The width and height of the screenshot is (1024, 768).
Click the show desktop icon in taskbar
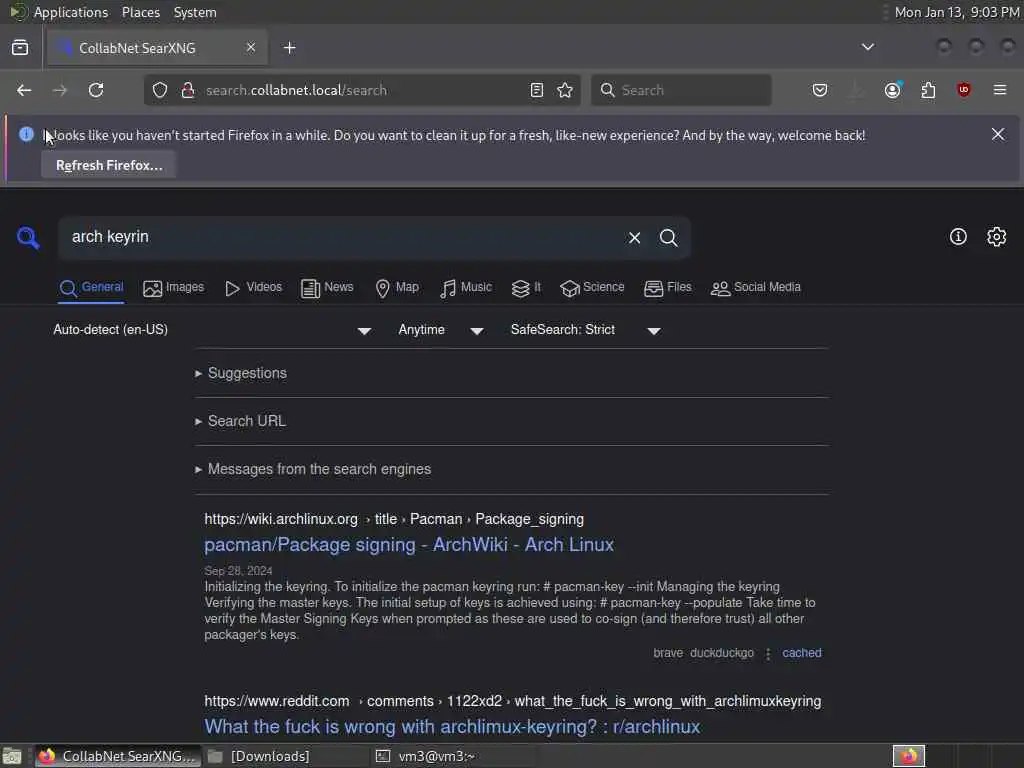click(12, 756)
